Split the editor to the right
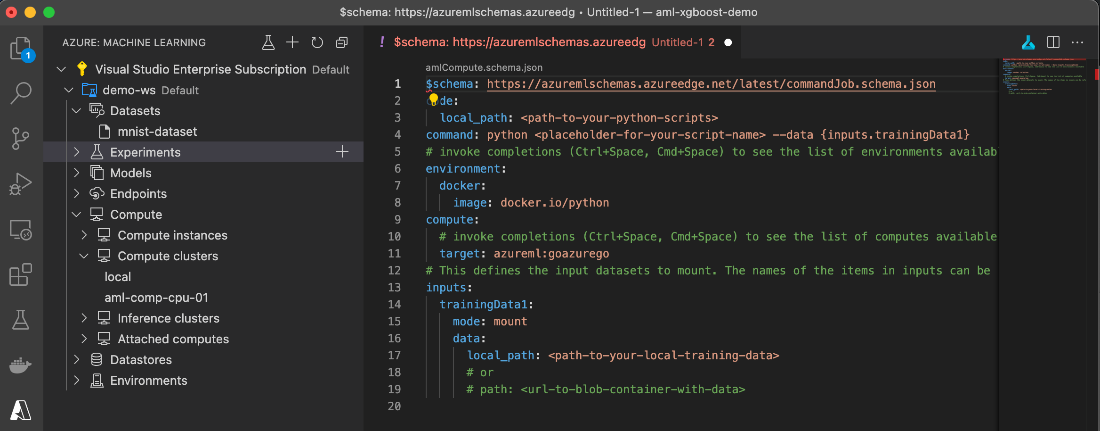 (x=1053, y=42)
